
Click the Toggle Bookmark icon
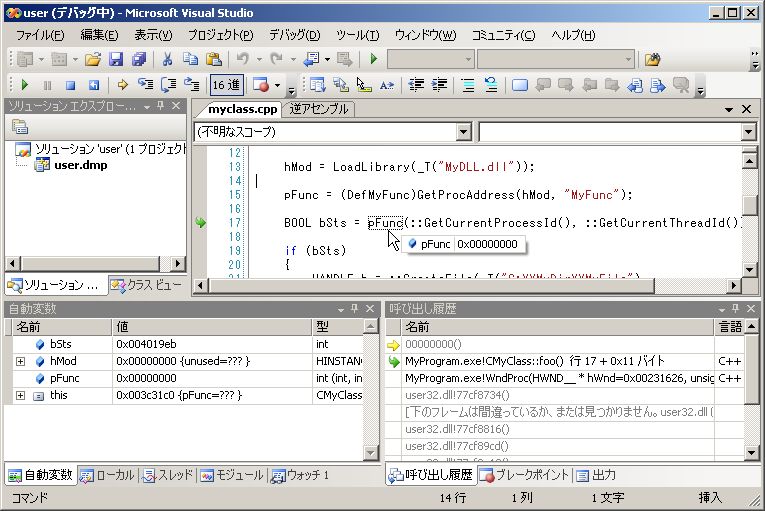[x=520, y=85]
